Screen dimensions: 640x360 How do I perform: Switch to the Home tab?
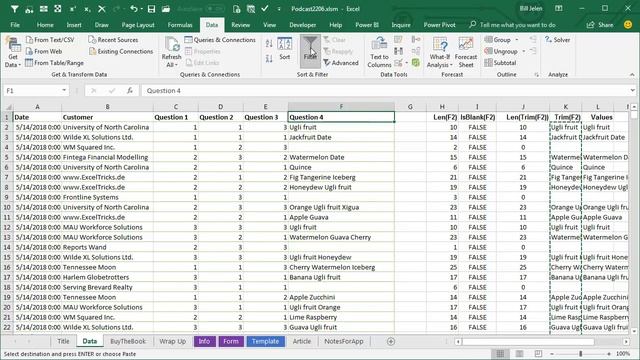pyautogui.click(x=45, y=25)
